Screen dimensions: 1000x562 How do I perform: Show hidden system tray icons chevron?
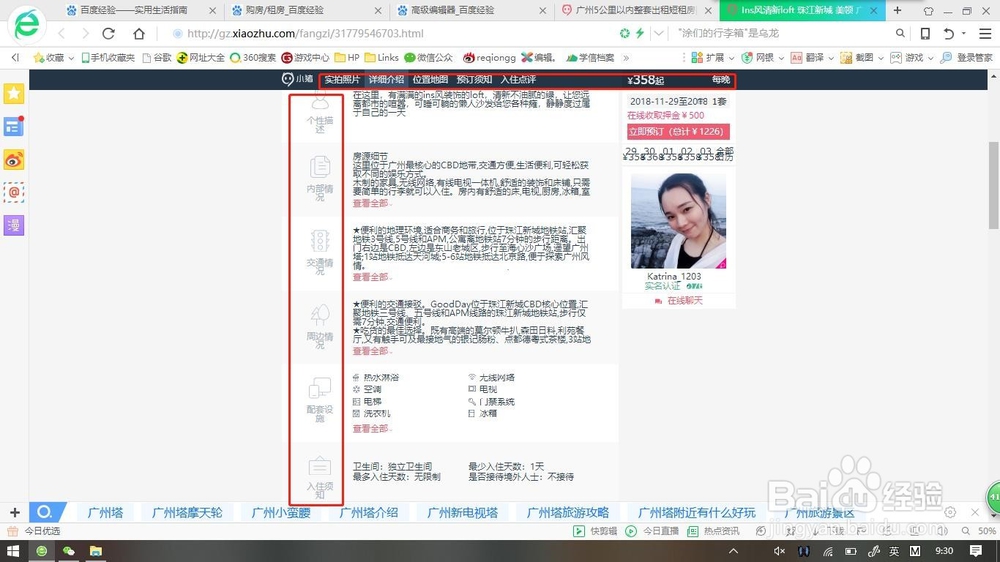[x=733, y=551]
